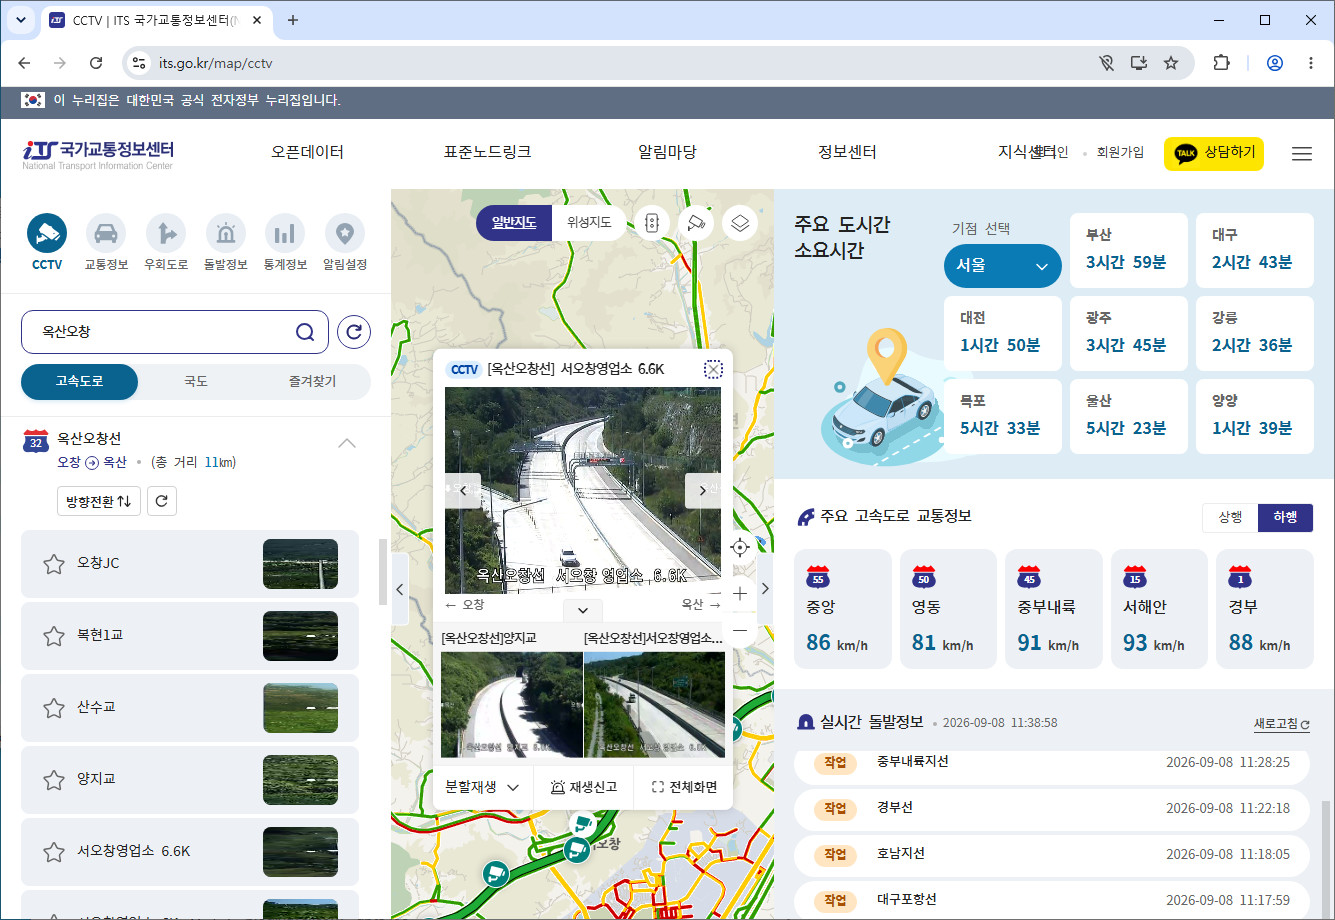Select the 즐겨찾기 tab
The width and height of the screenshot is (1335, 920).
[312, 381]
